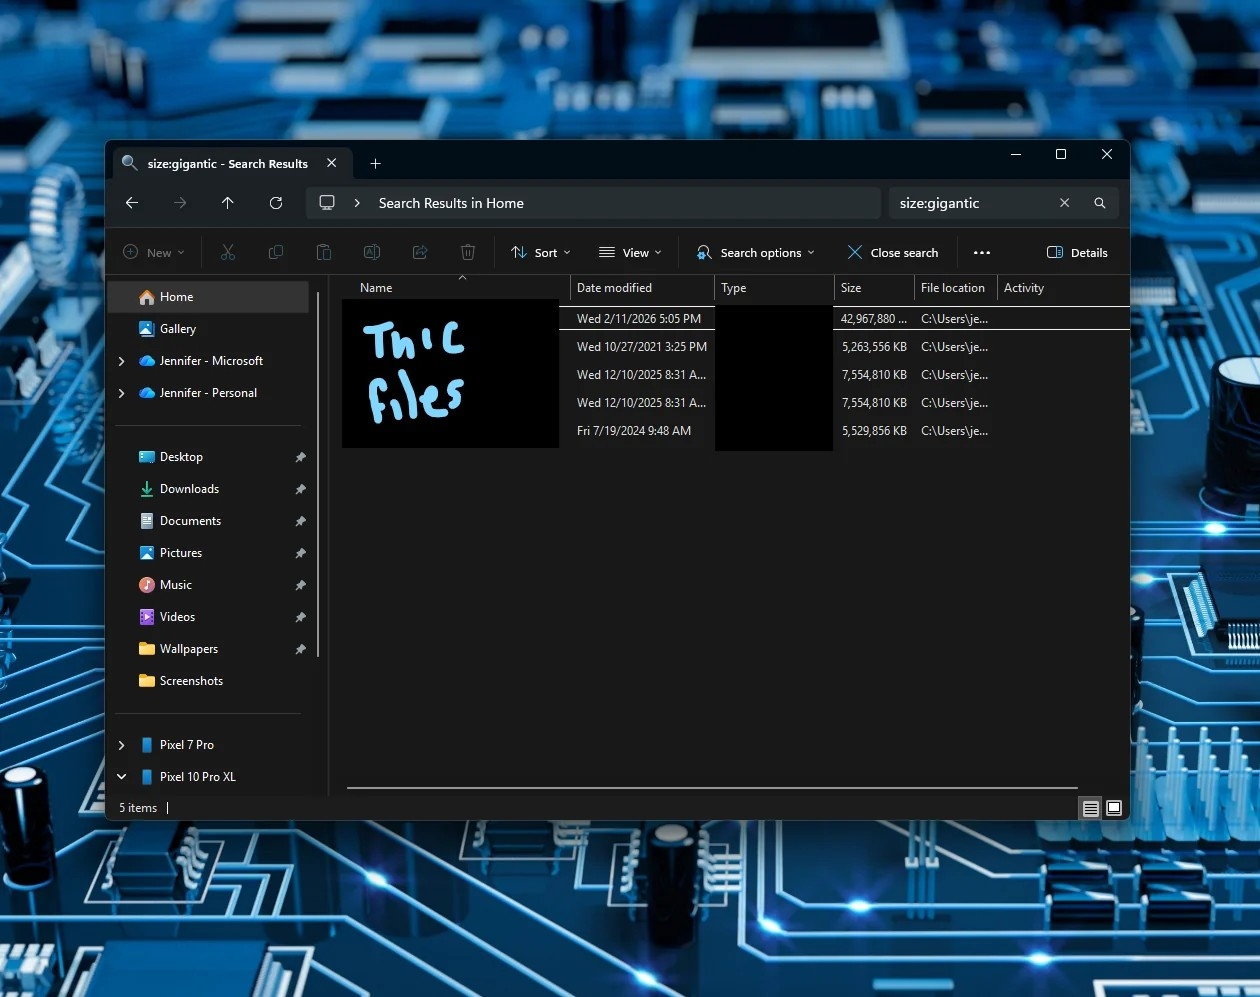The image size is (1260, 997).
Task: Close the size:gigantic Search Results tab
Action: (332, 163)
